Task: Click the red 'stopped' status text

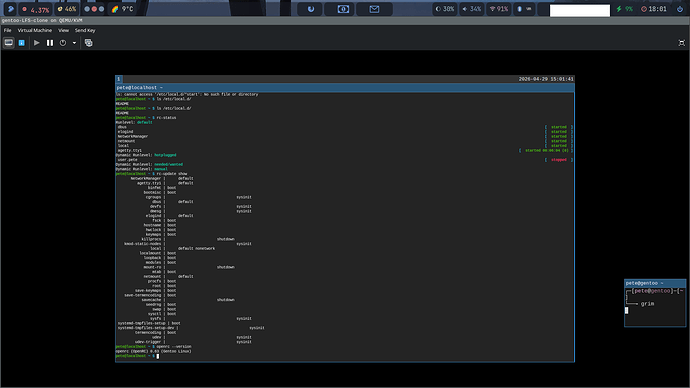Action: tap(559, 160)
